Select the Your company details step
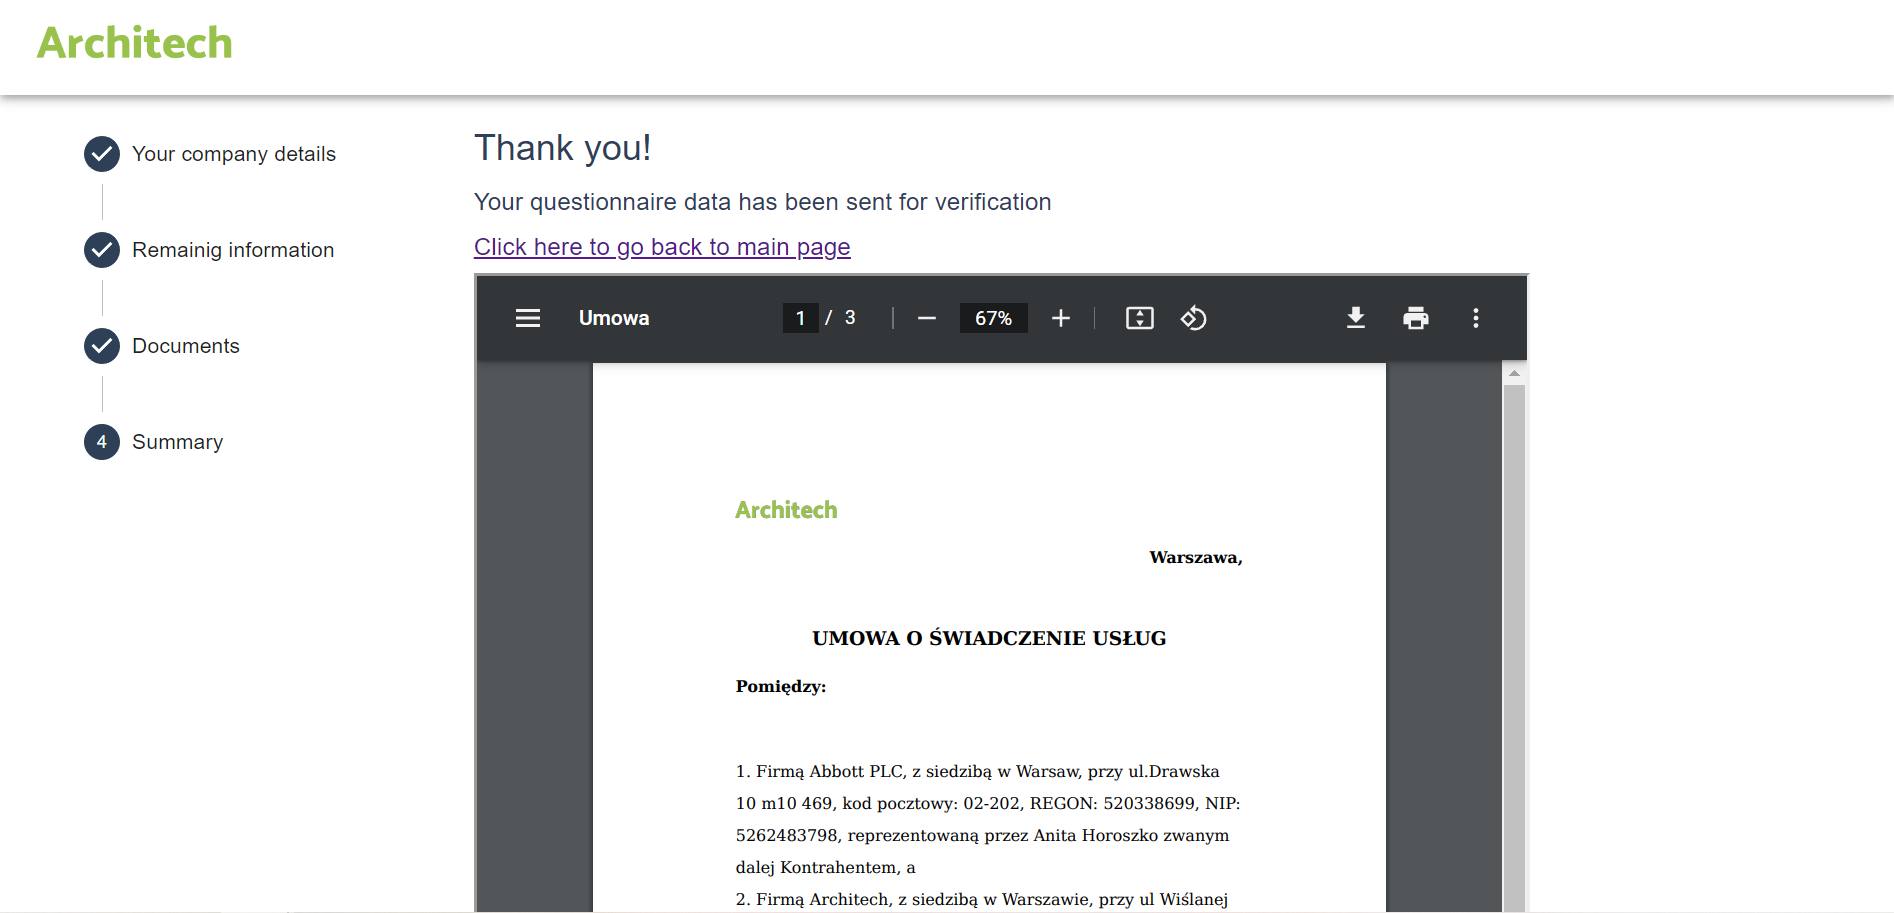The height and width of the screenshot is (913, 1894). (234, 154)
